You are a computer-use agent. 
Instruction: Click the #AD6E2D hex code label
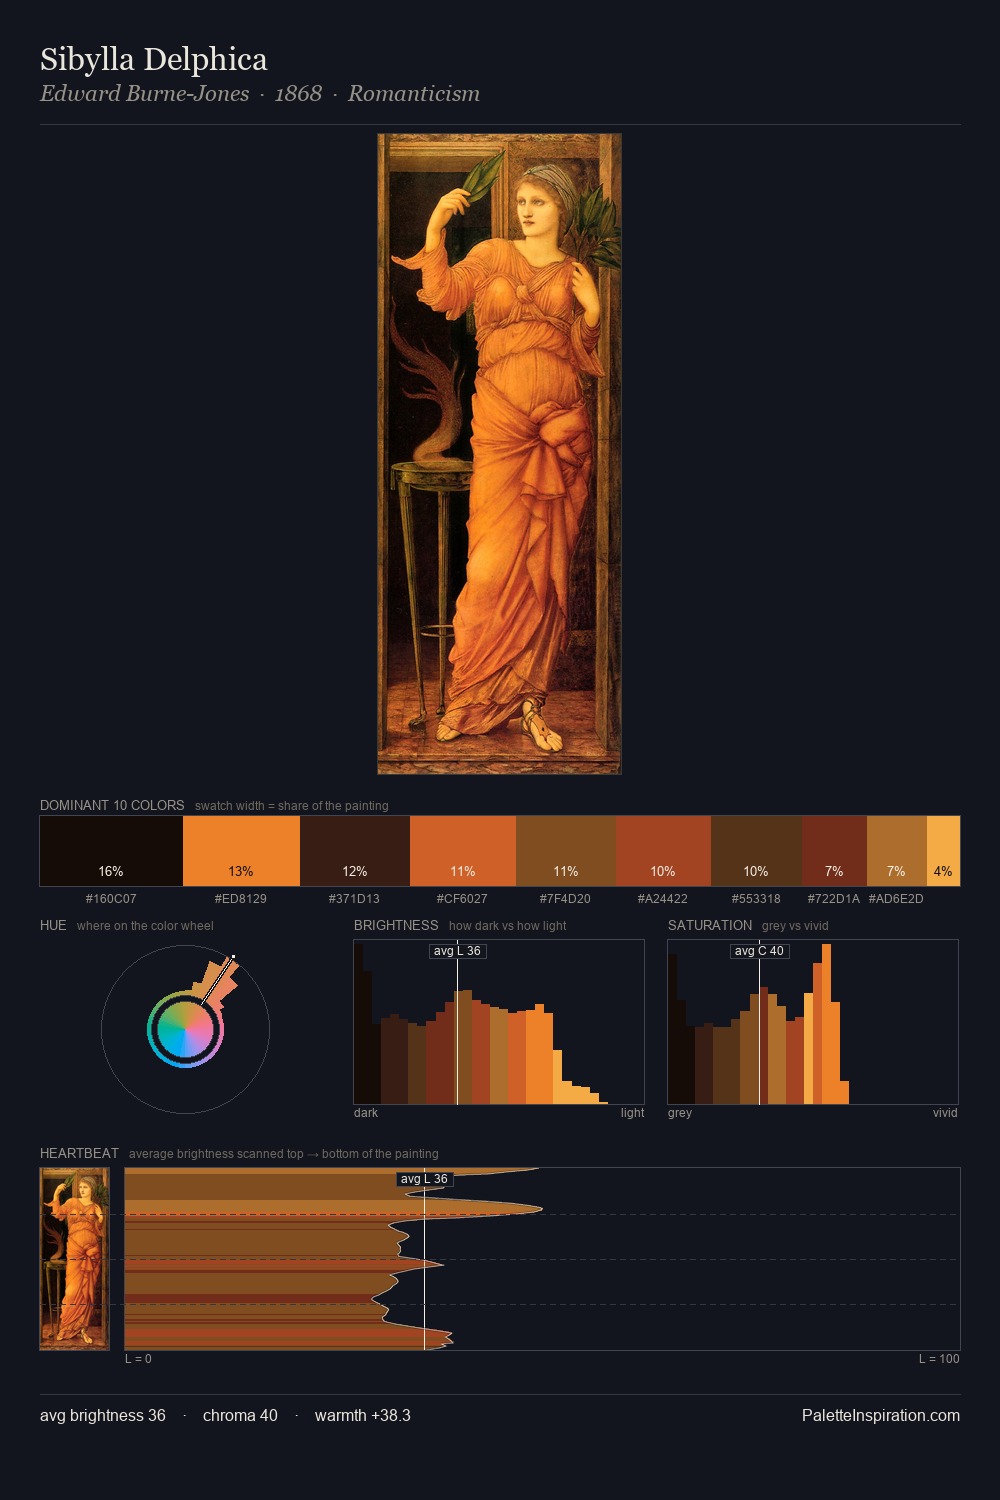896,899
